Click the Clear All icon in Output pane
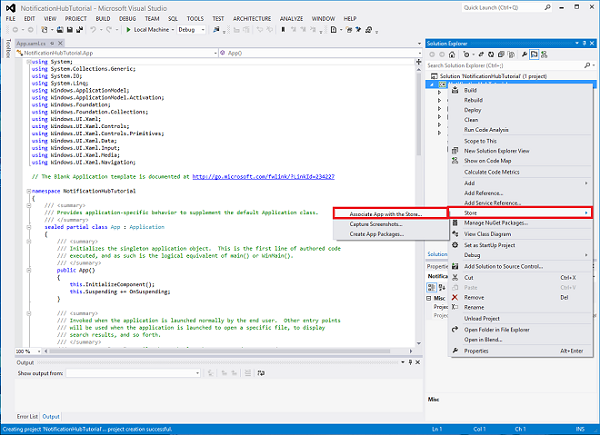 click(248, 373)
